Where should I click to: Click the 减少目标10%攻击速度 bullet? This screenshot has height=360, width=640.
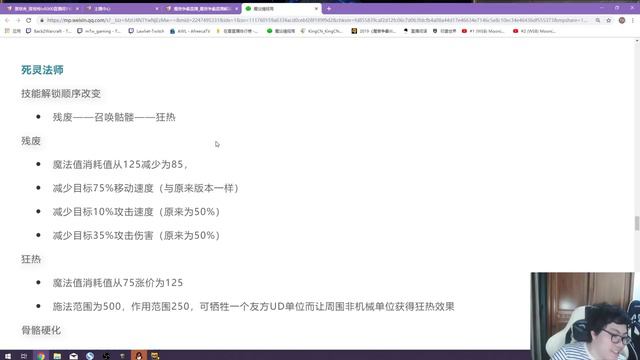(136, 212)
